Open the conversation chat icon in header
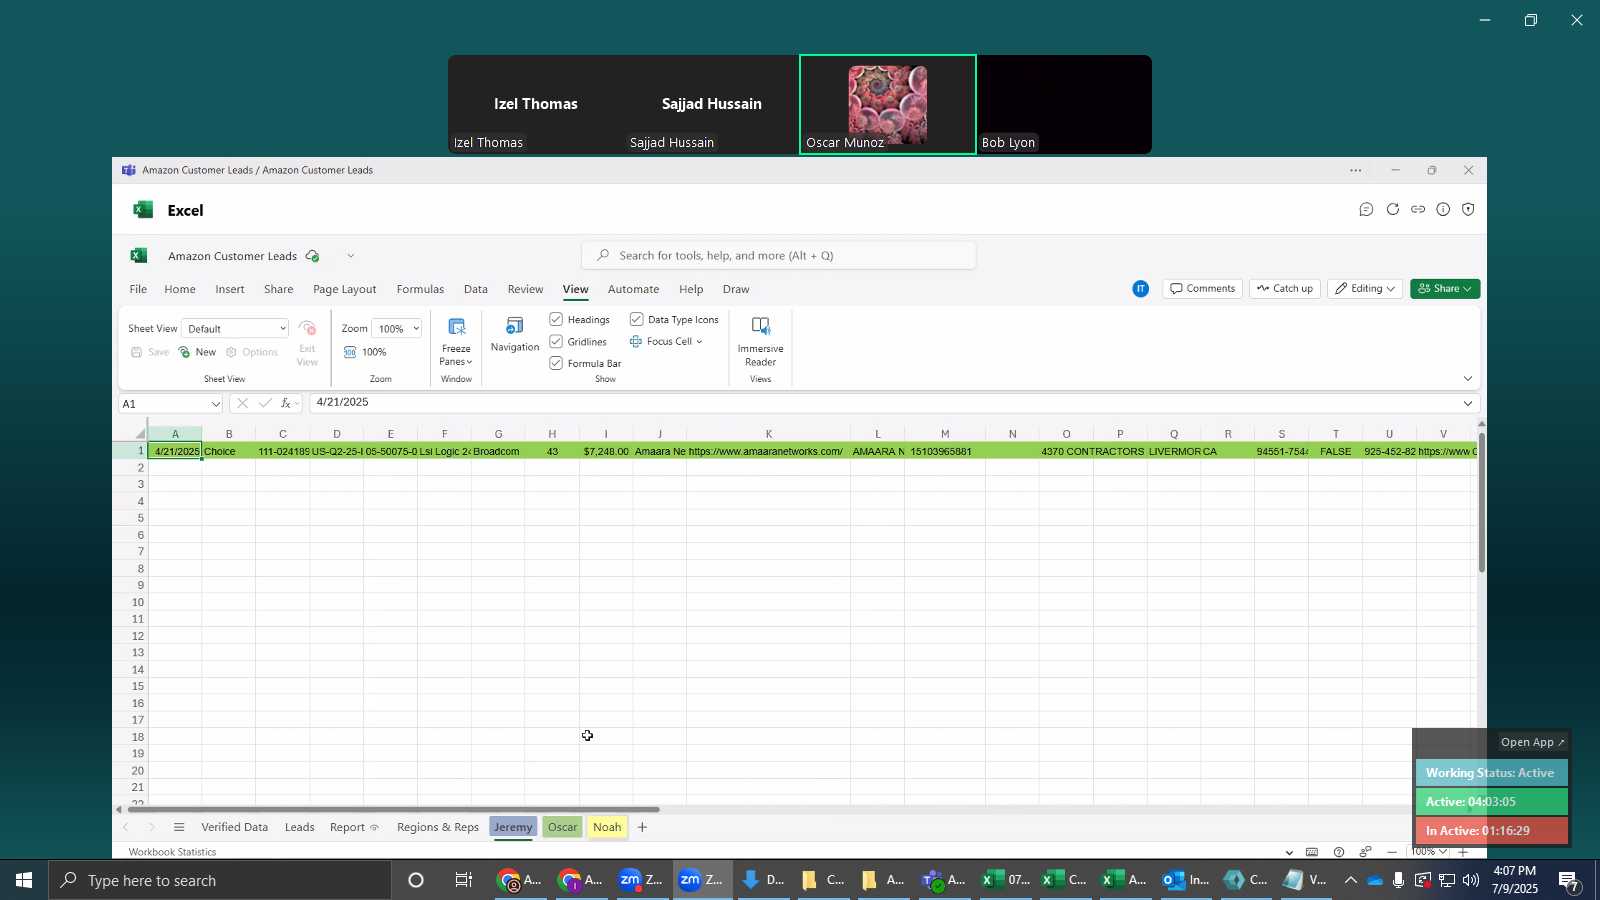This screenshot has width=1600, height=900. tap(1366, 209)
